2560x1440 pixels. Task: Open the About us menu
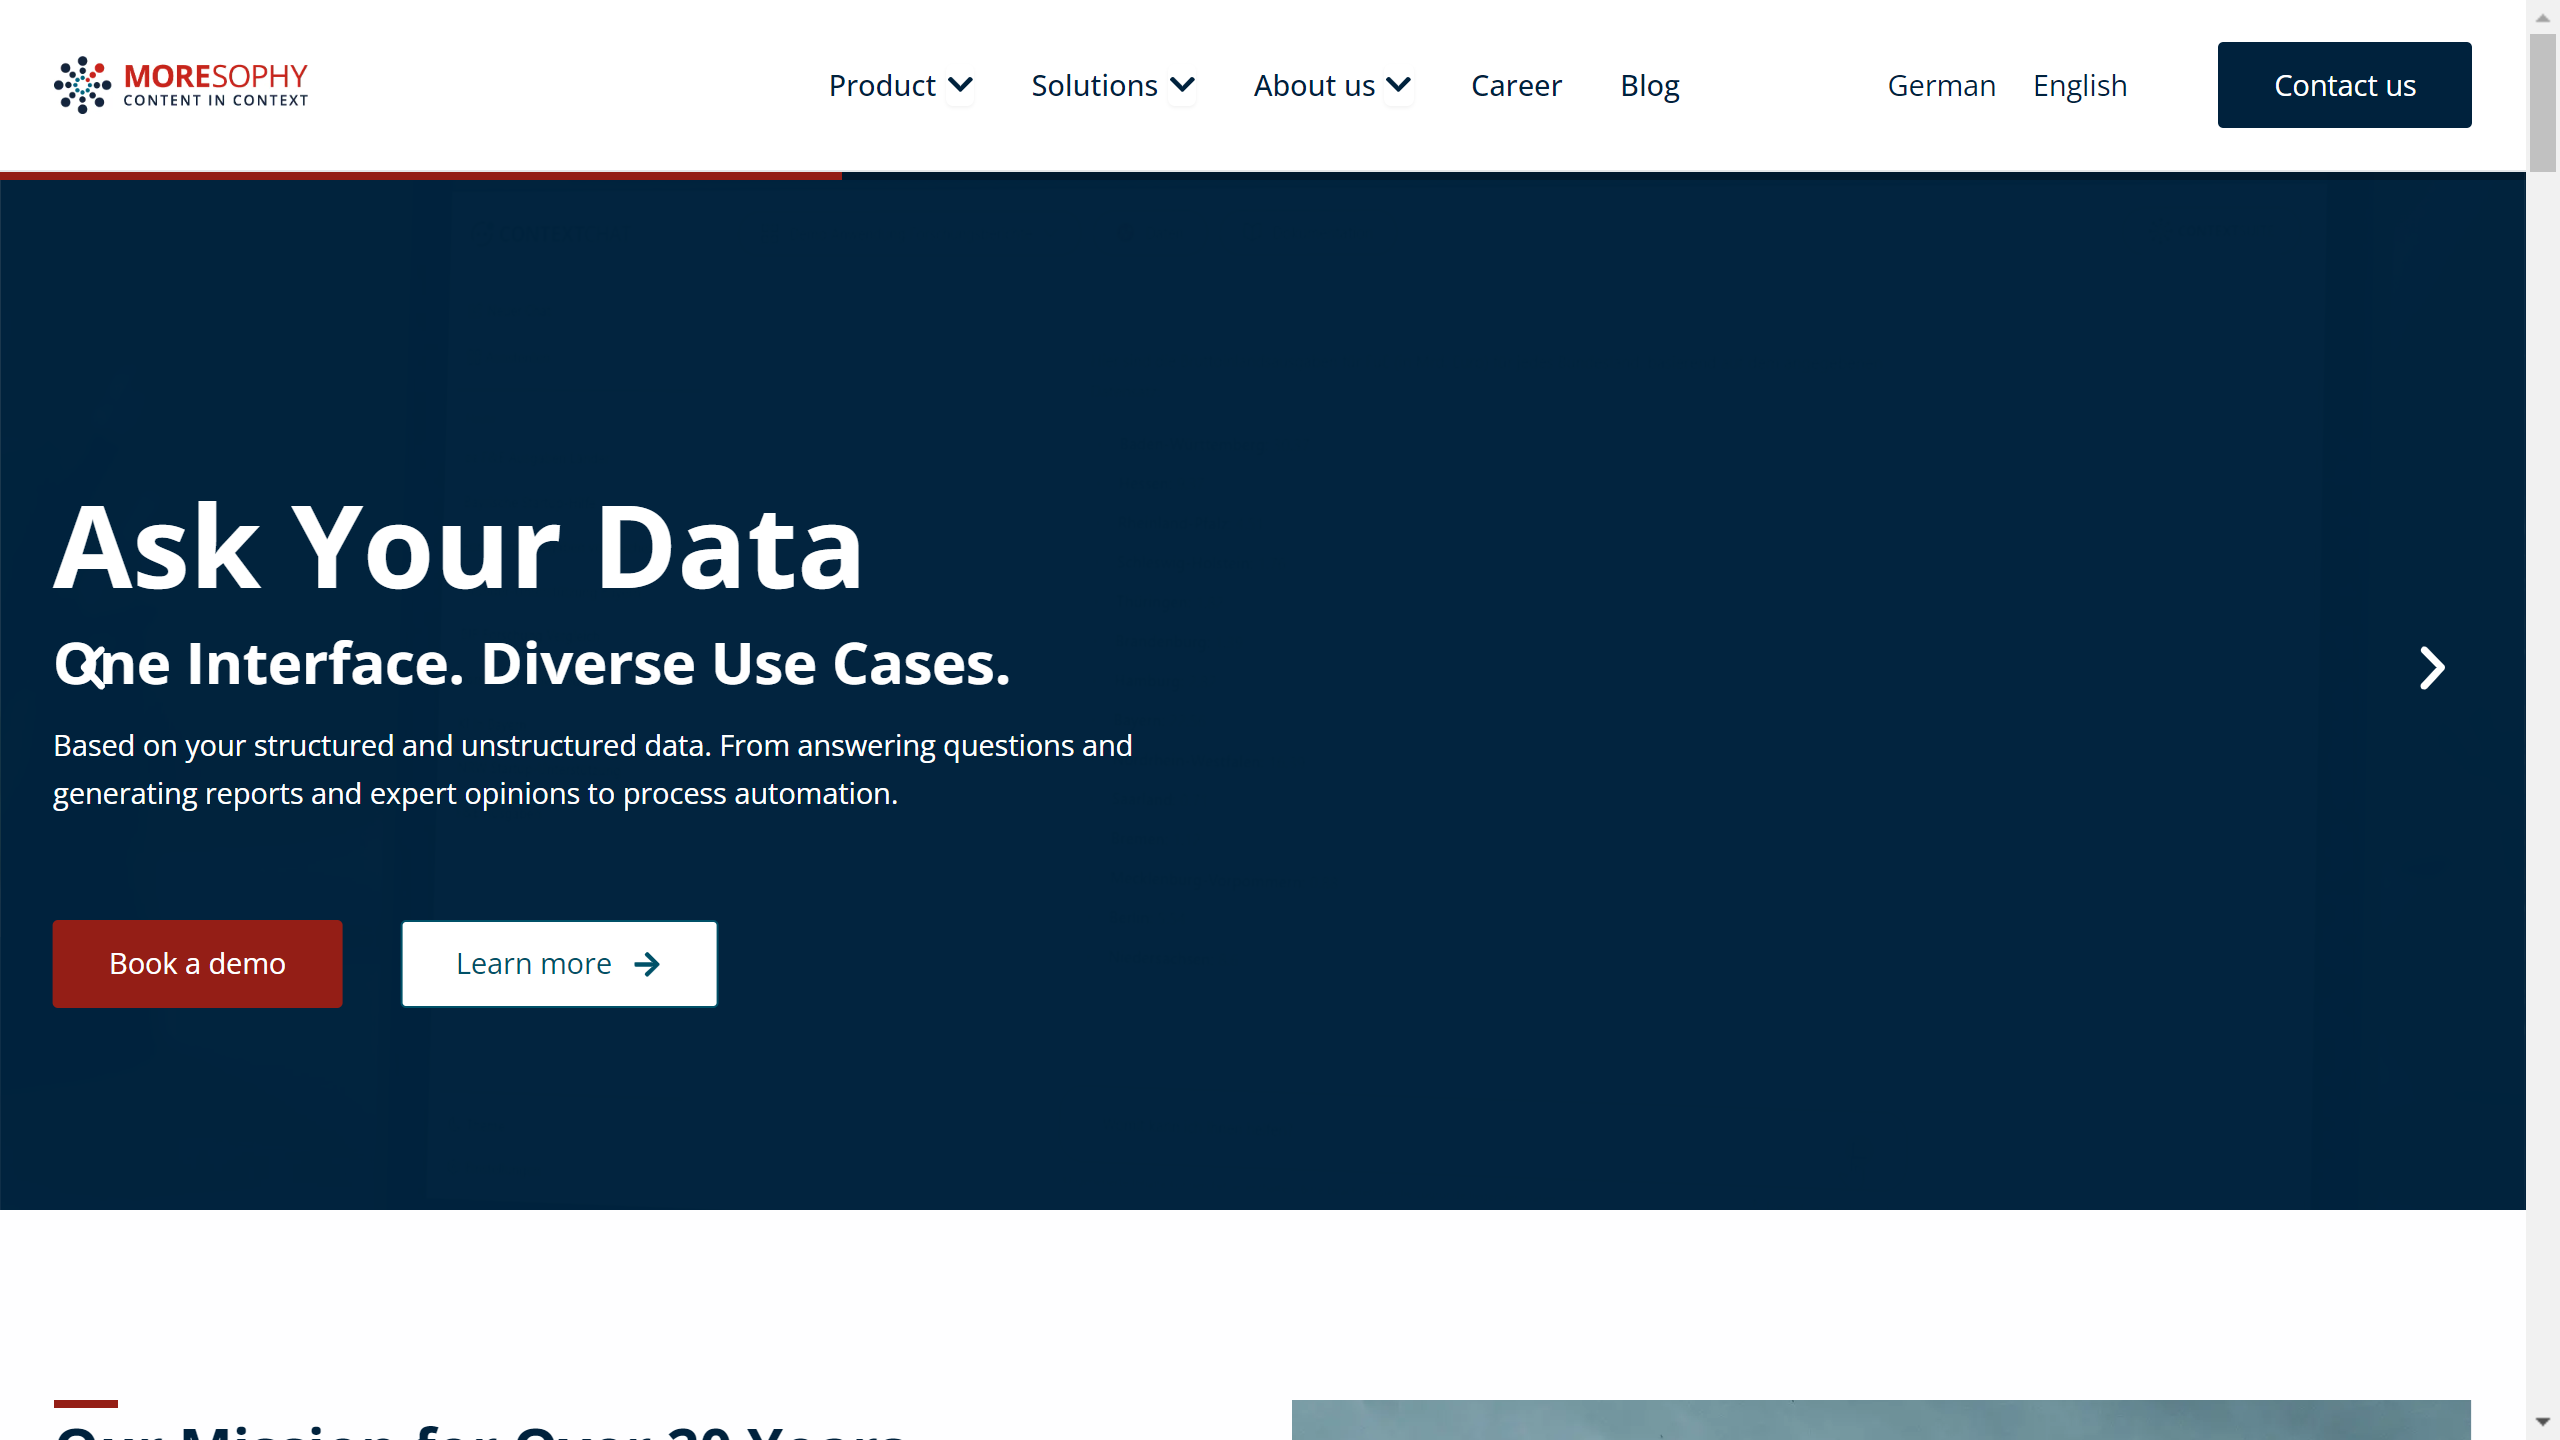(1314, 85)
